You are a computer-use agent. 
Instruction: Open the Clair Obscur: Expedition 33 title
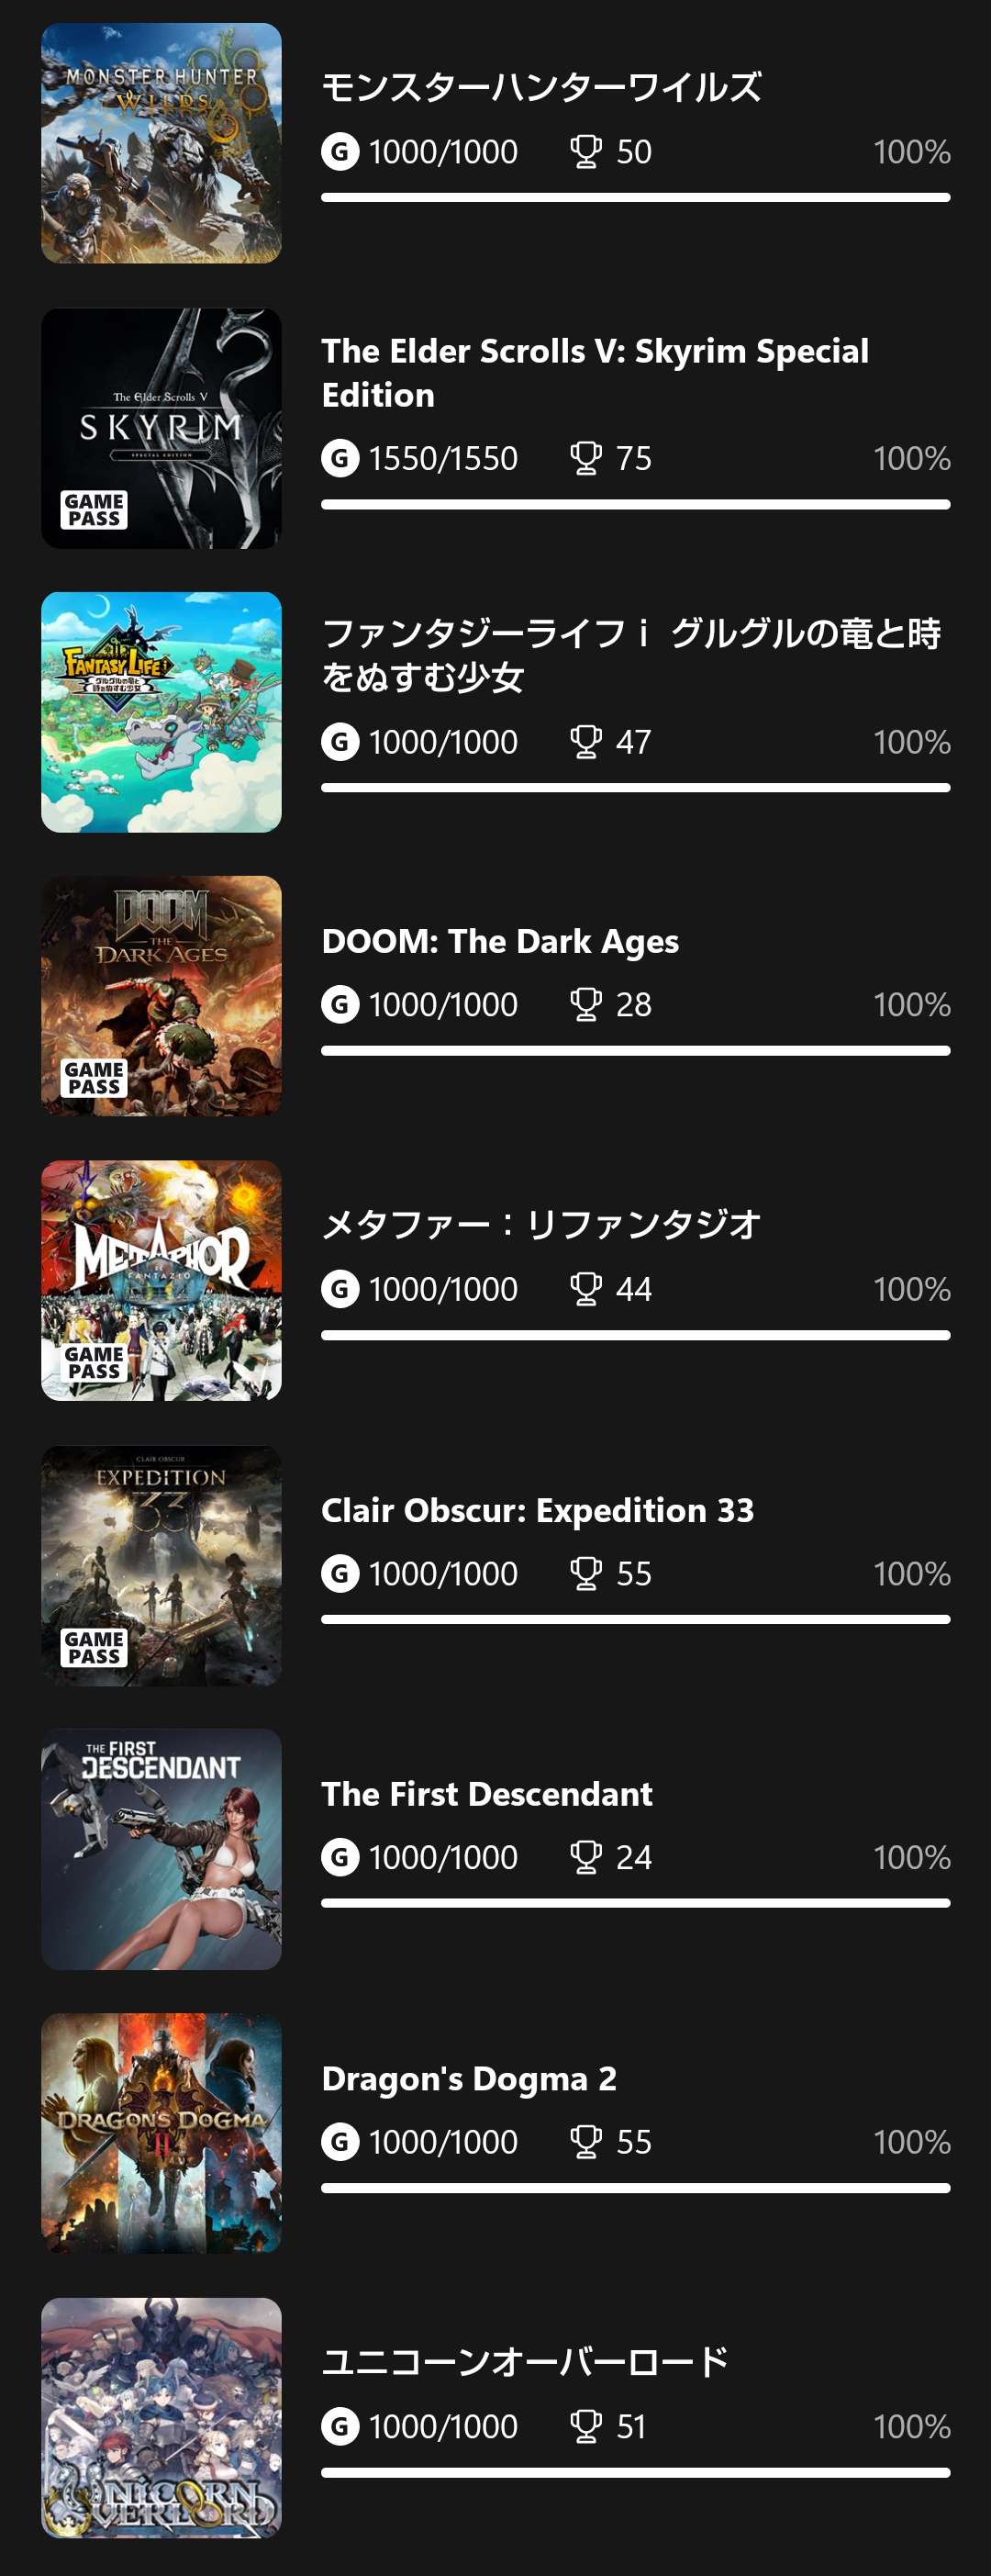tap(537, 1510)
